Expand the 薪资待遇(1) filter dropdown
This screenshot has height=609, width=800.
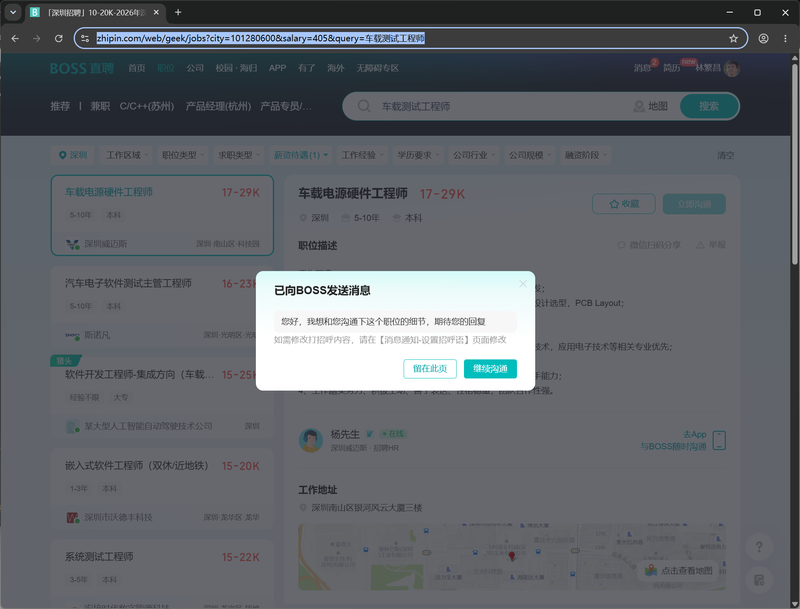pyautogui.click(x=301, y=155)
